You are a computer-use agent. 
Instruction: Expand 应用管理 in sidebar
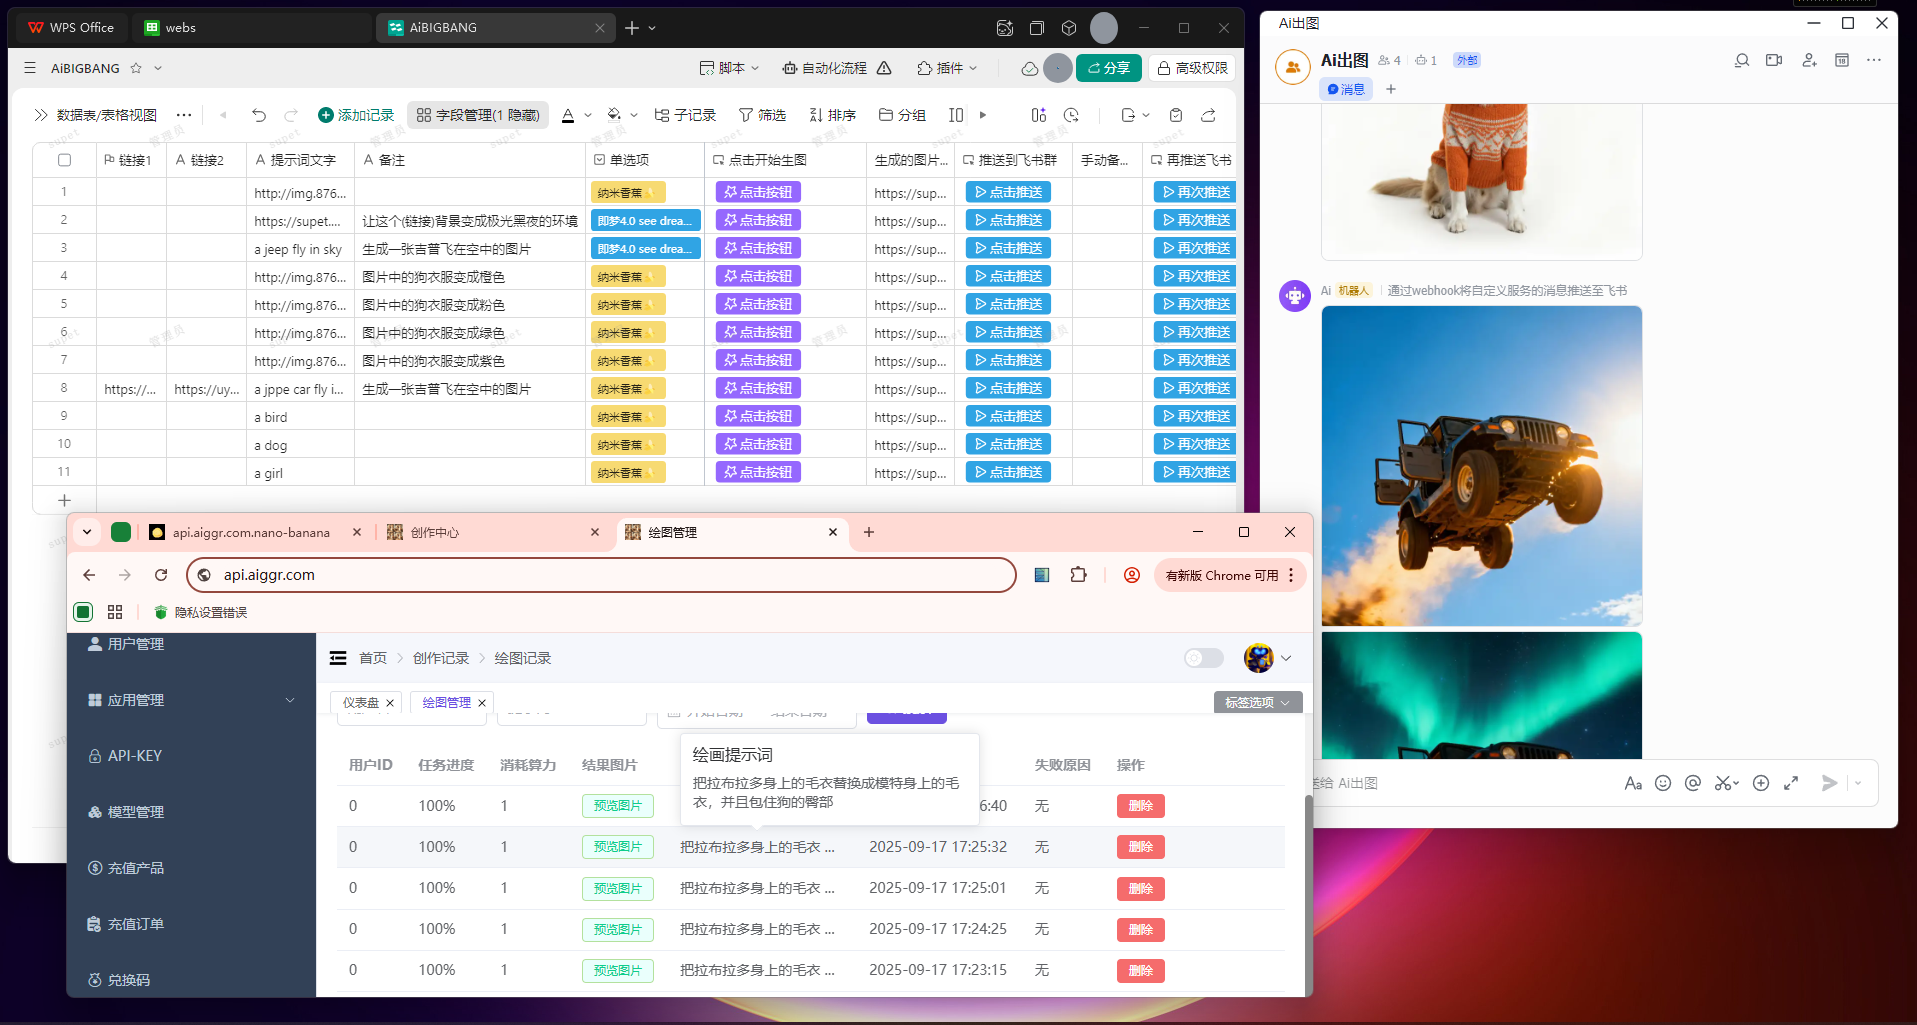click(x=191, y=700)
